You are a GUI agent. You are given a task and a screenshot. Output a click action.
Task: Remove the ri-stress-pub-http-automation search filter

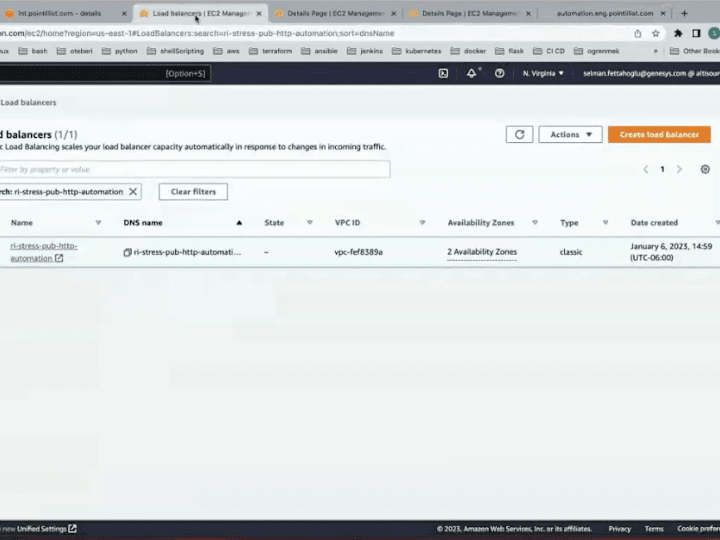[x=133, y=192]
